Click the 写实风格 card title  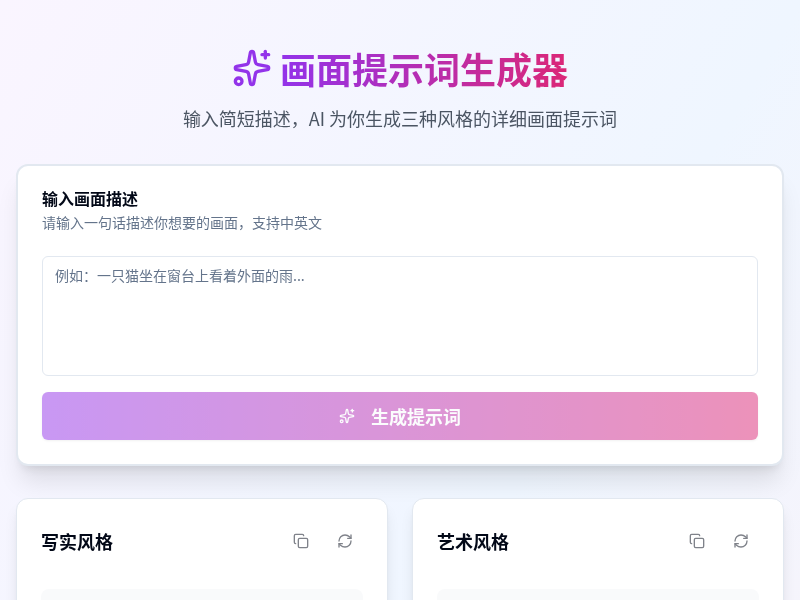(x=77, y=543)
